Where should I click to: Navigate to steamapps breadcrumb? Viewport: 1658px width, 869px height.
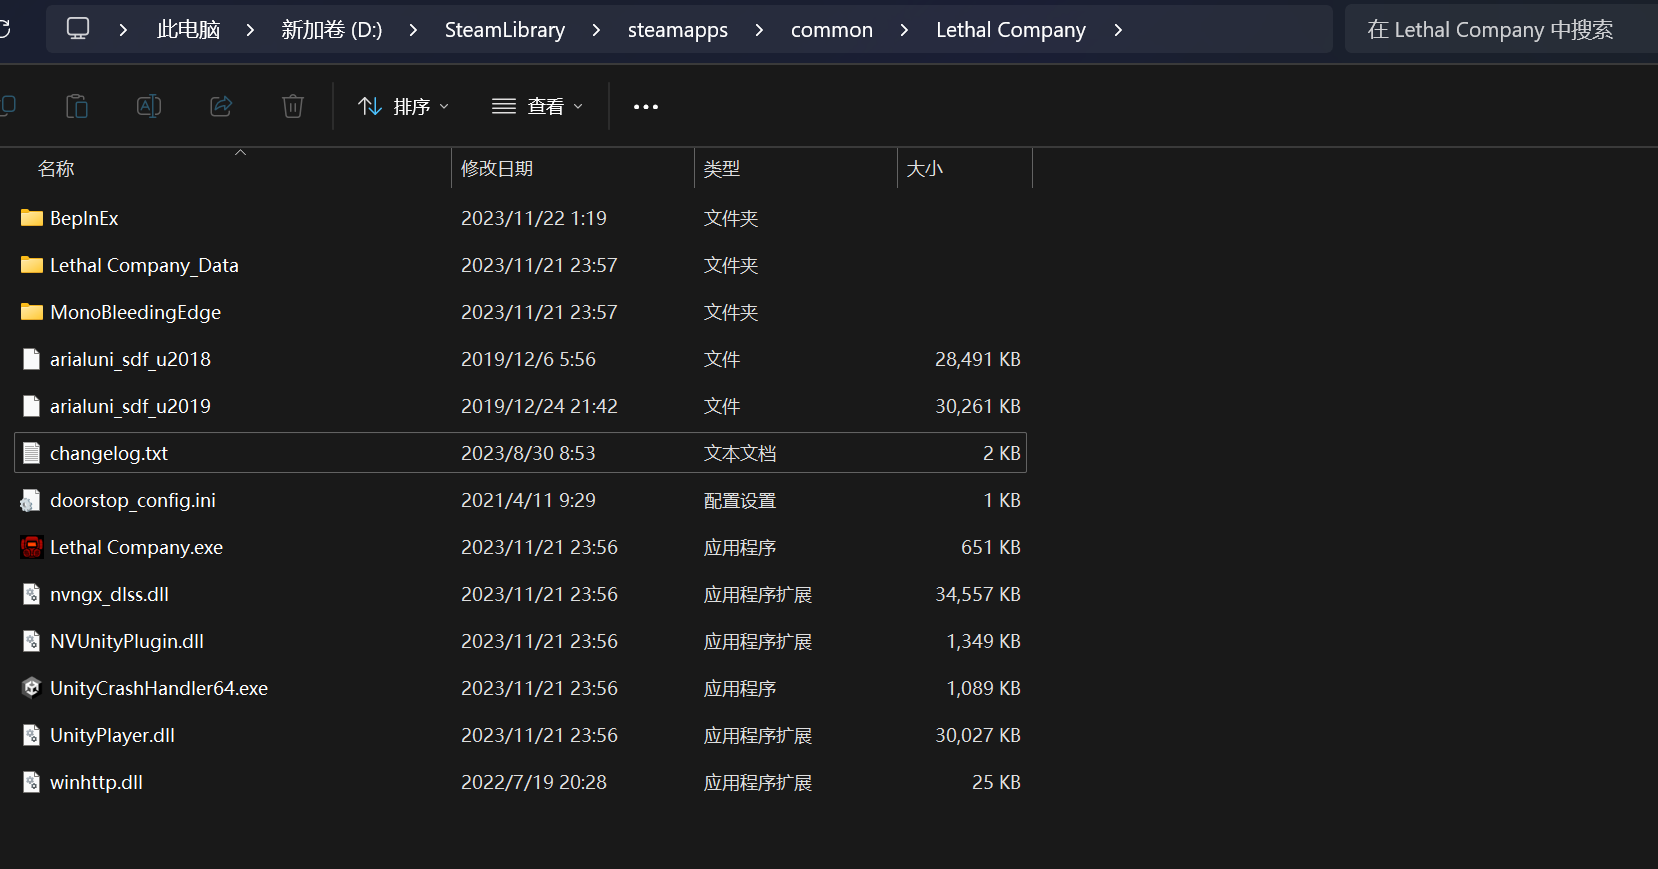678,30
